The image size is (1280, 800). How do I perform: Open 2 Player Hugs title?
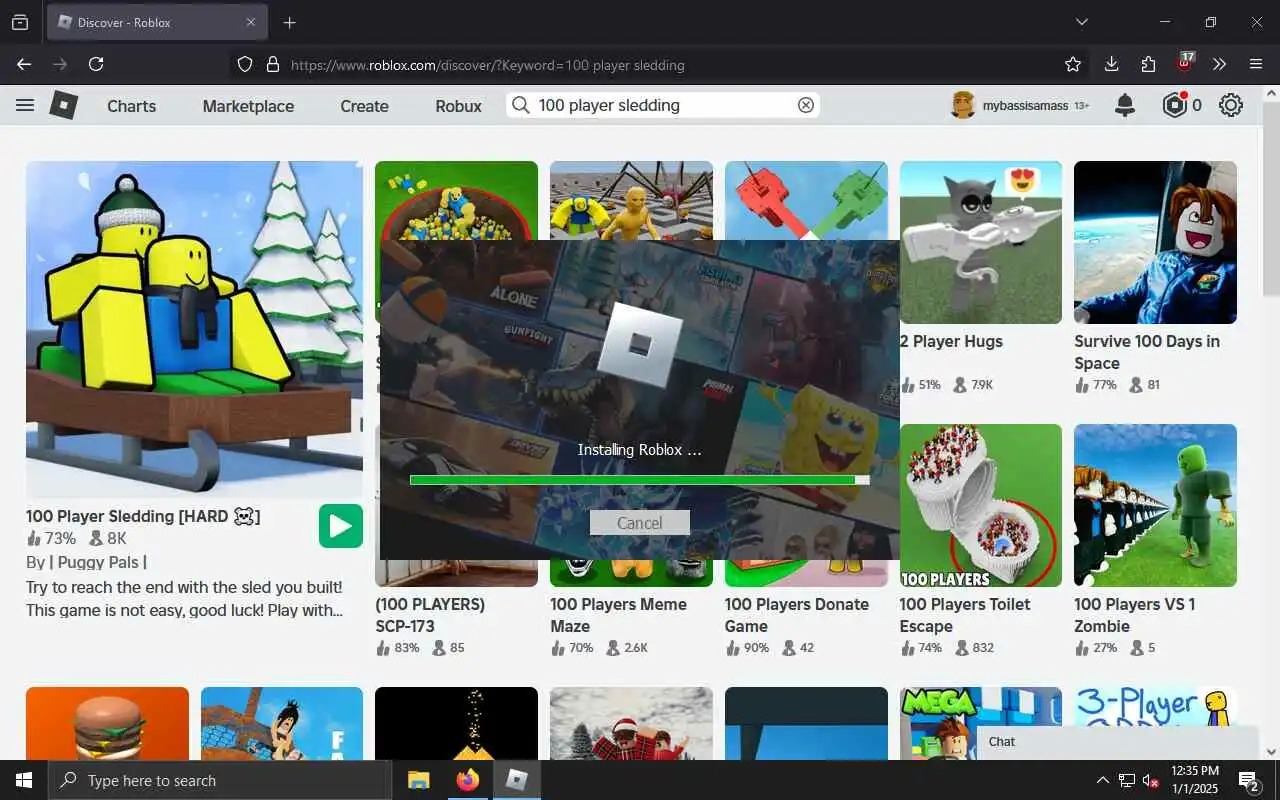click(951, 341)
